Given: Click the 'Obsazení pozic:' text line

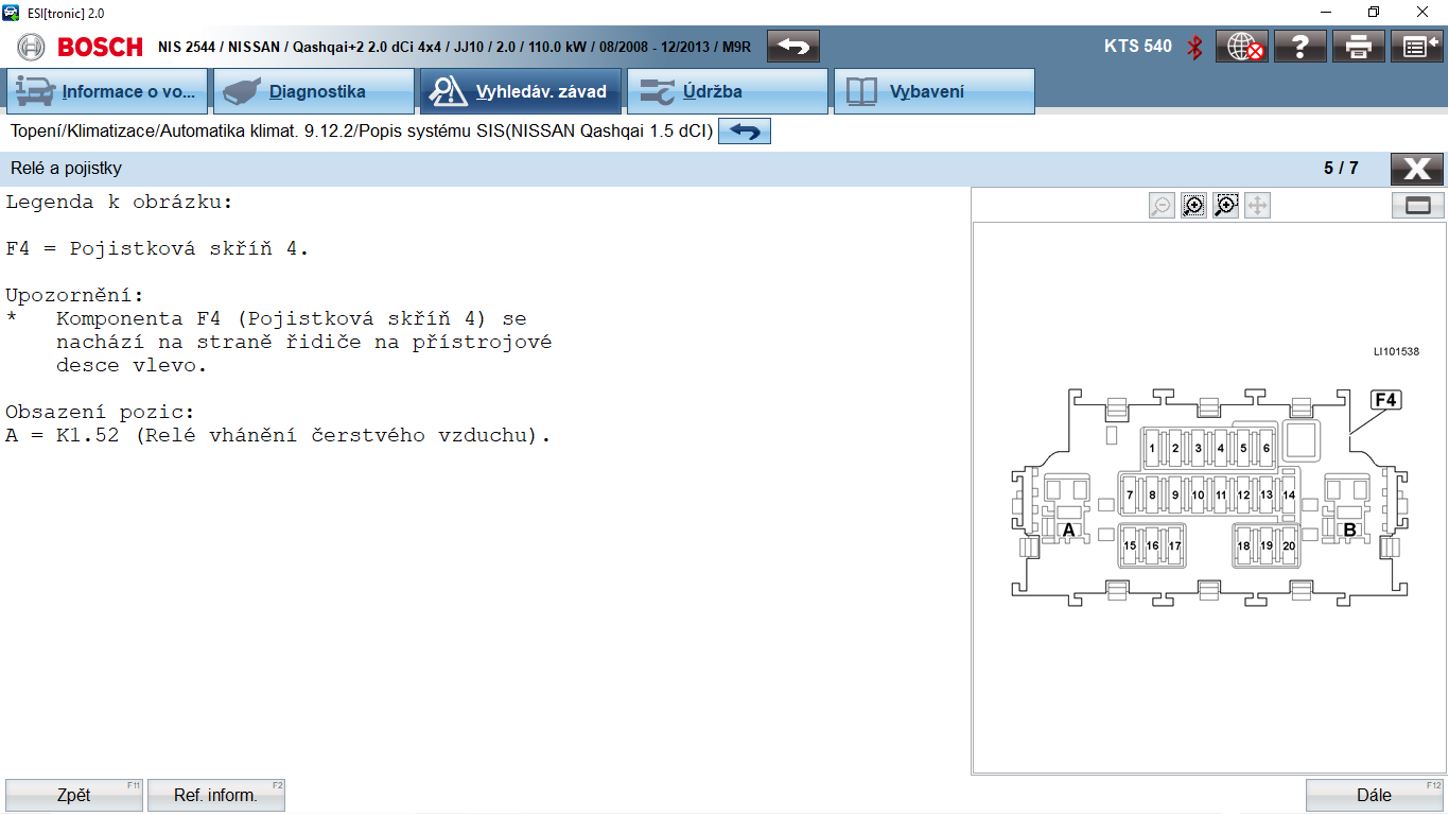Looking at the screenshot, I should (x=100, y=412).
